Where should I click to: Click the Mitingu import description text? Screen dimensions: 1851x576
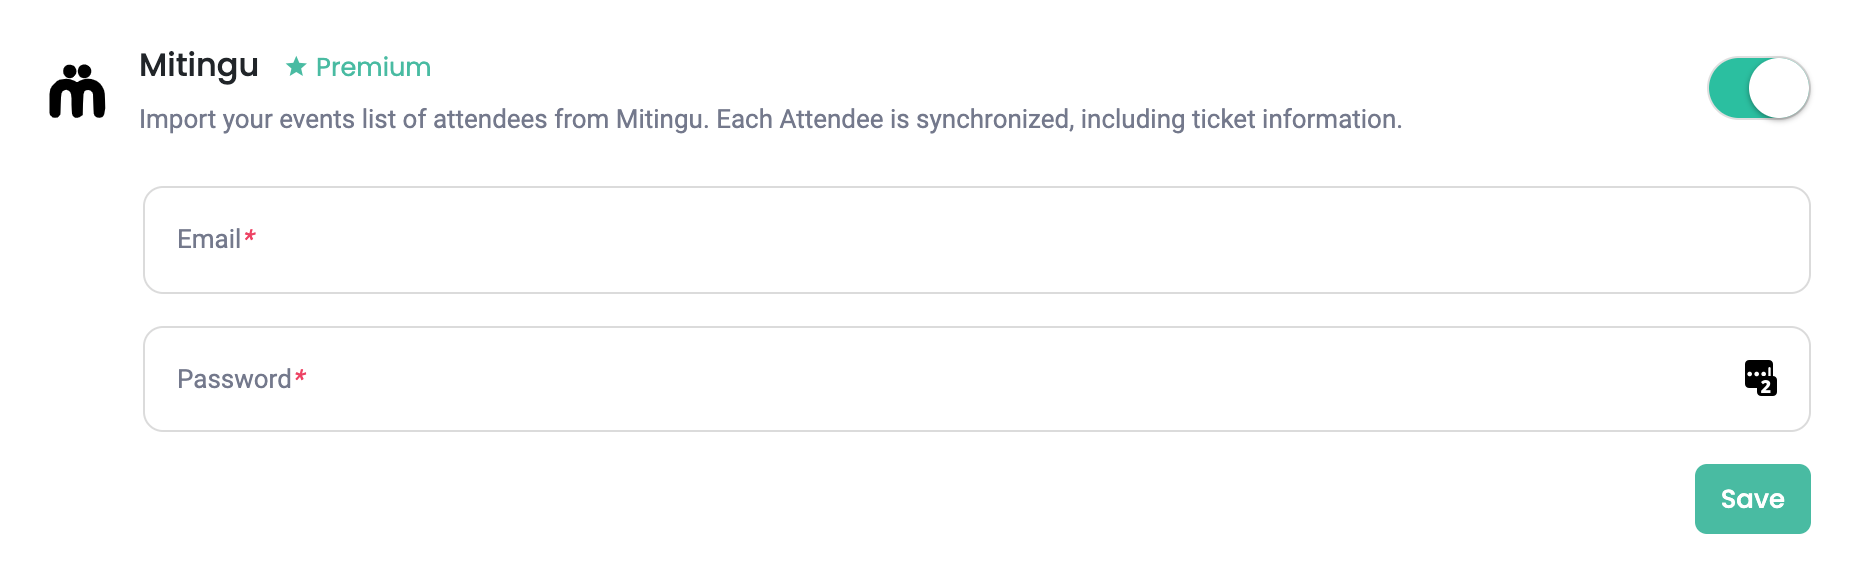click(x=771, y=120)
